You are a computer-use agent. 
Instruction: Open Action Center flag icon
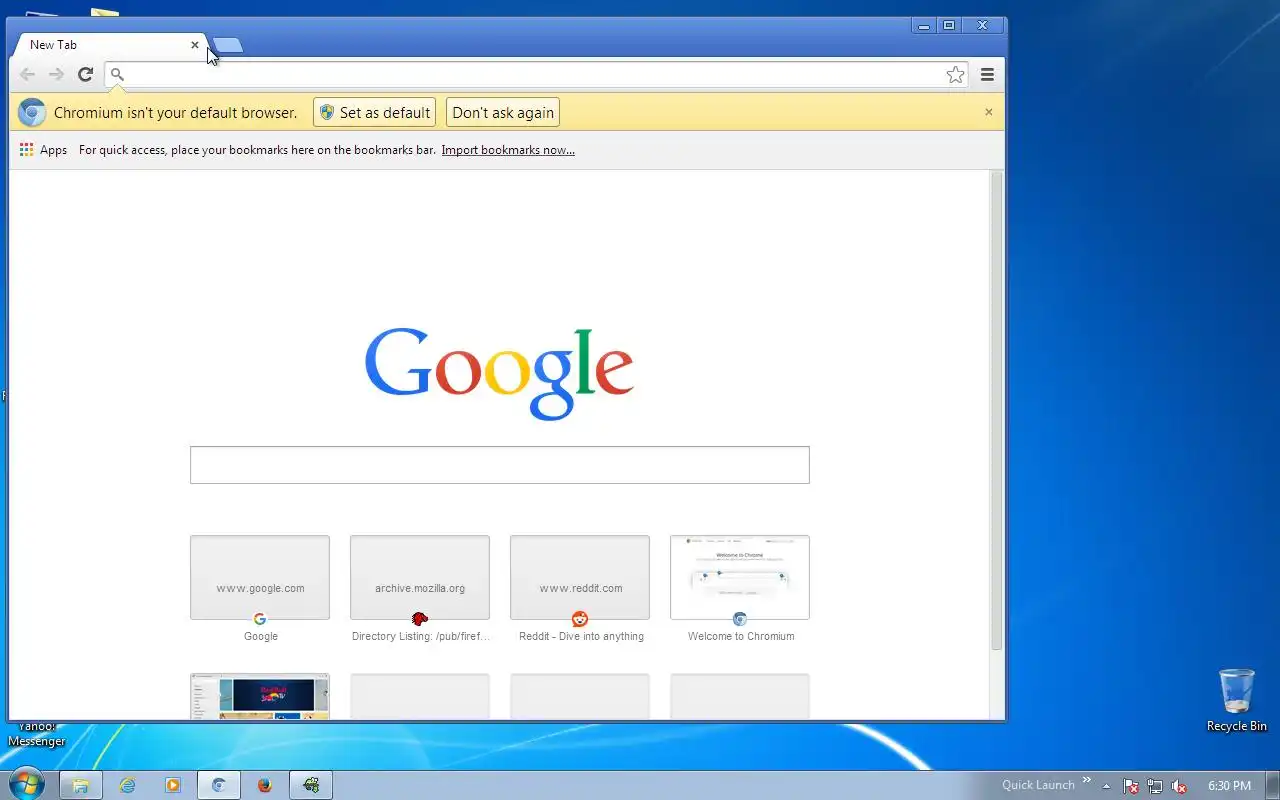(x=1131, y=786)
